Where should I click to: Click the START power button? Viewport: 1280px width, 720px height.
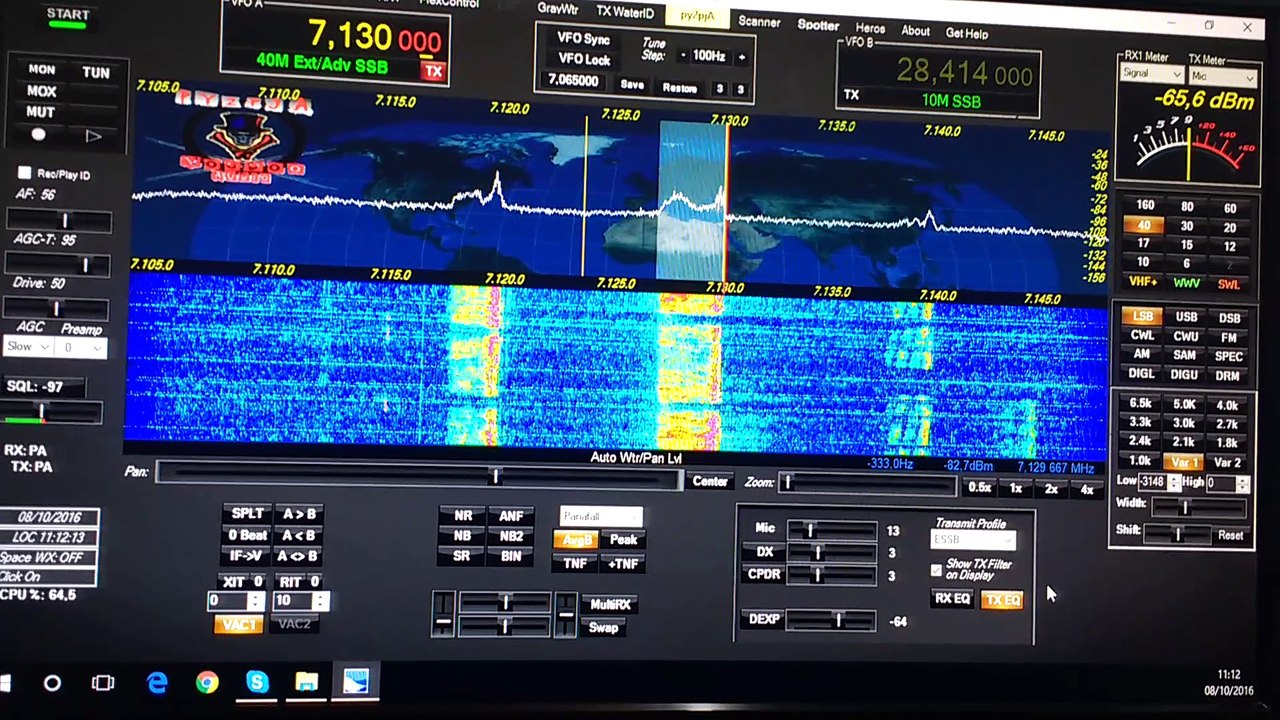pos(68,16)
